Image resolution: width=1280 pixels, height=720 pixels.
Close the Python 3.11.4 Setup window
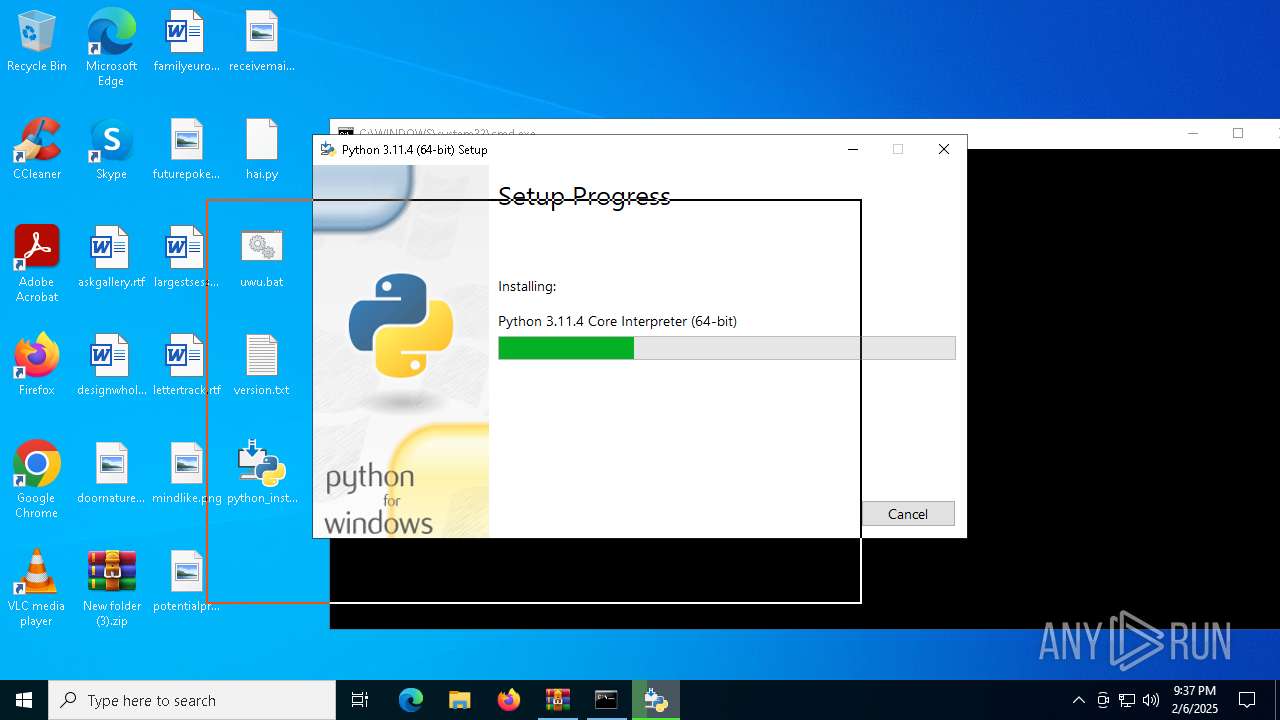(x=943, y=149)
